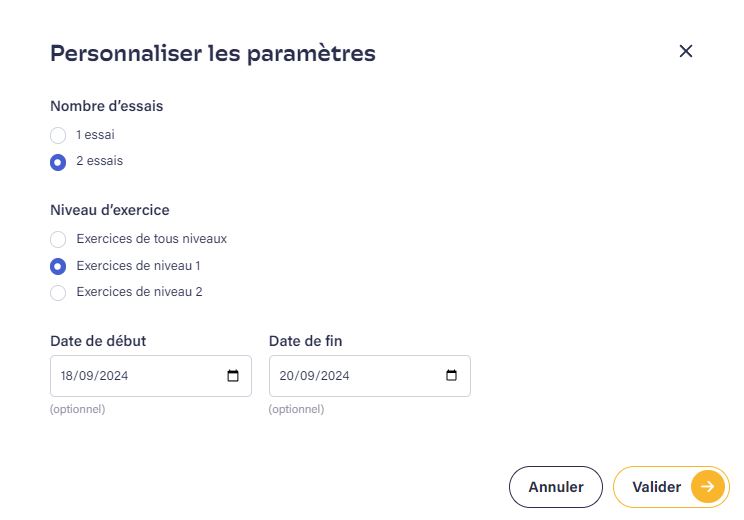Click the "Exercices de niveau 1" label
The width and height of the screenshot is (744, 520).
(x=138, y=266)
